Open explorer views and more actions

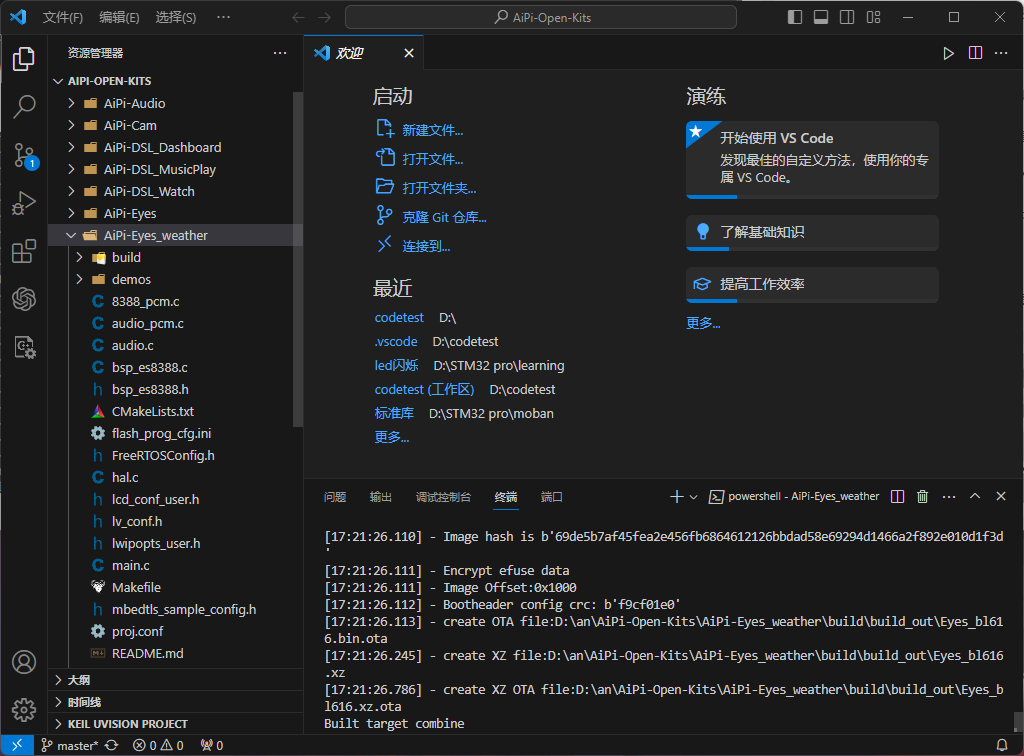280,53
